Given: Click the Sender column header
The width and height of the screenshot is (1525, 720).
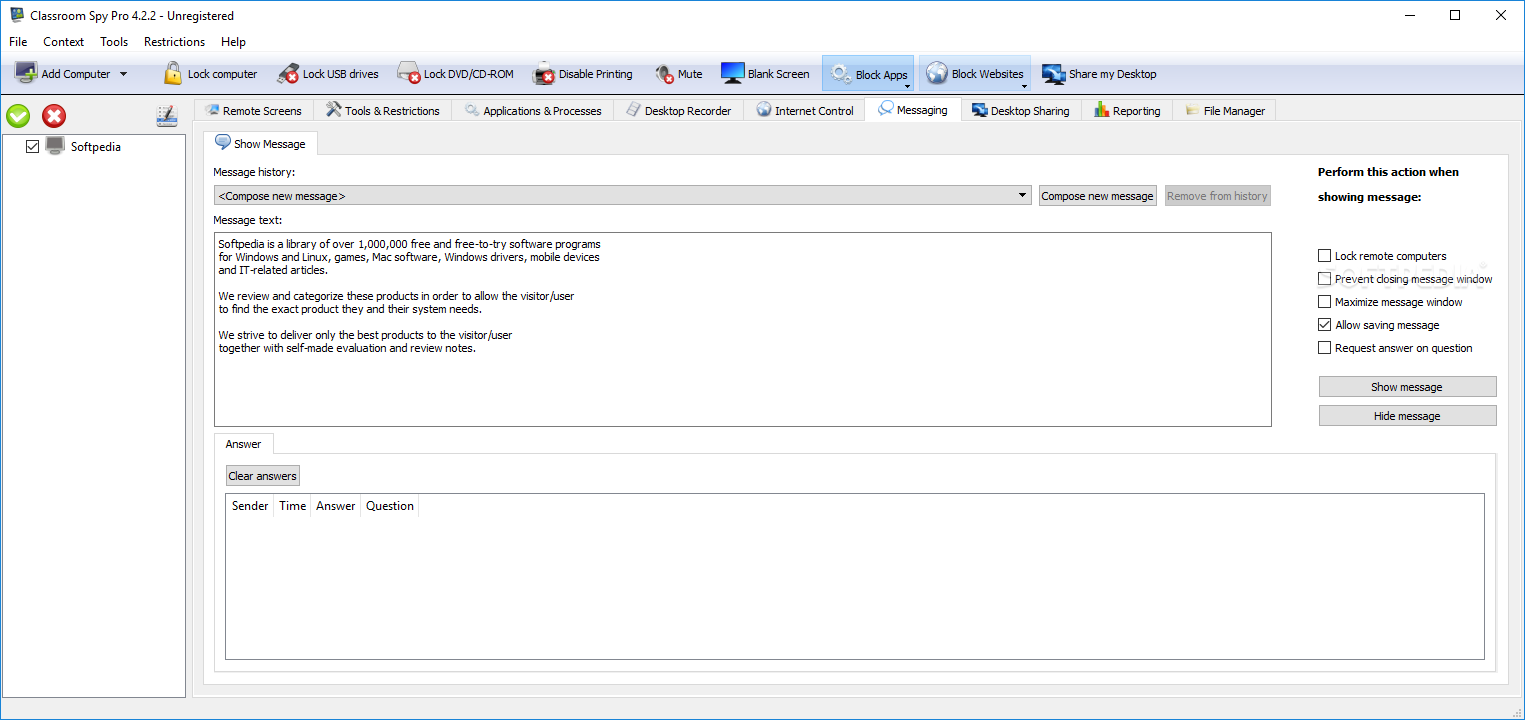Looking at the screenshot, I should tap(250, 506).
